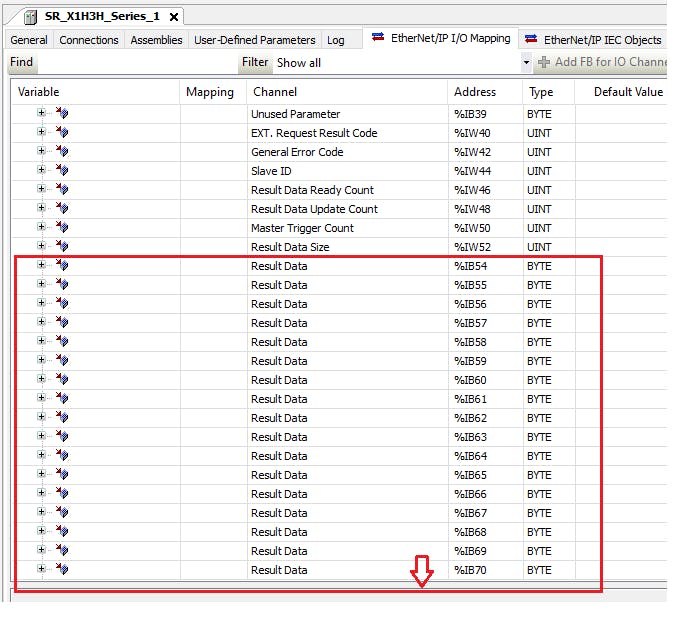
Task: Expand the EXT. Request Result Code row
Action: (x=41, y=133)
